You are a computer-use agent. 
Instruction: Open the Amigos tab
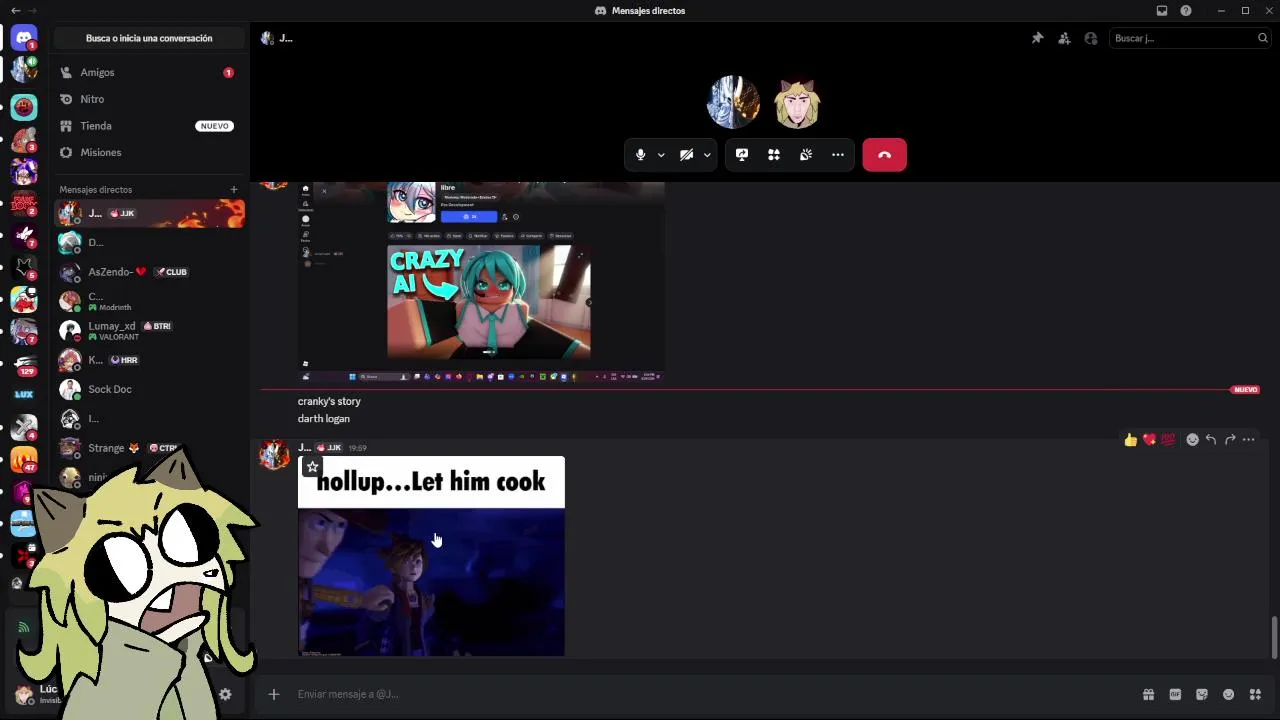click(149, 73)
